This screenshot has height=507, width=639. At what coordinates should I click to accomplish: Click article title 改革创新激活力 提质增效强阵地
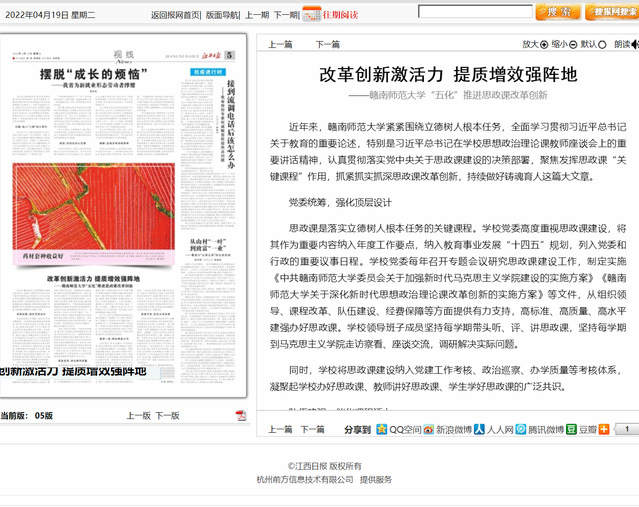pos(448,75)
